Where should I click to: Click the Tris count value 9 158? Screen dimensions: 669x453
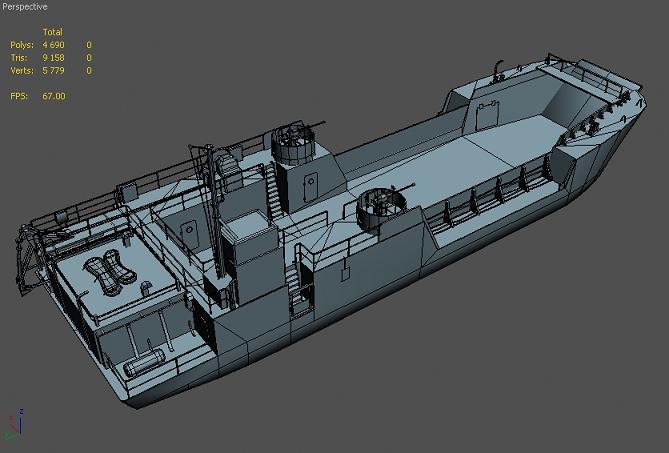coord(54,58)
